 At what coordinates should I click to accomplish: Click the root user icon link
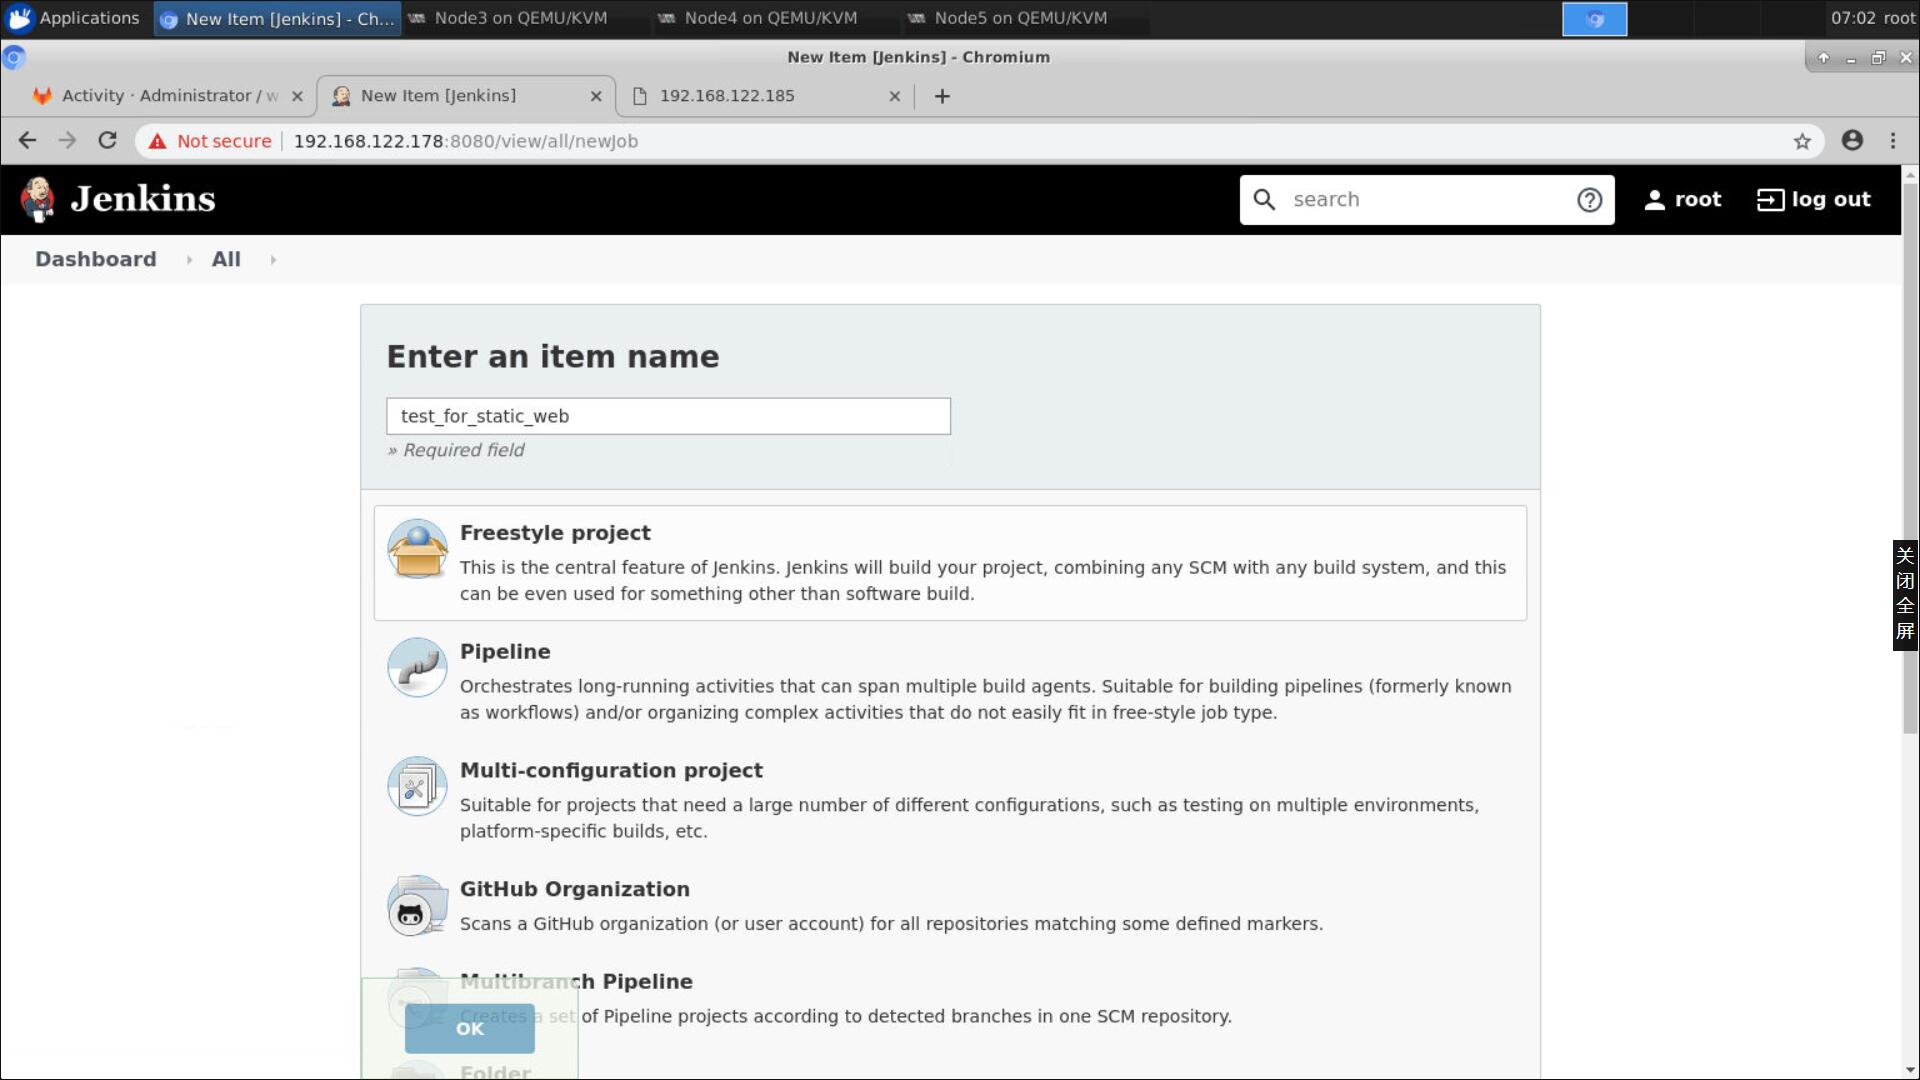point(1683,200)
